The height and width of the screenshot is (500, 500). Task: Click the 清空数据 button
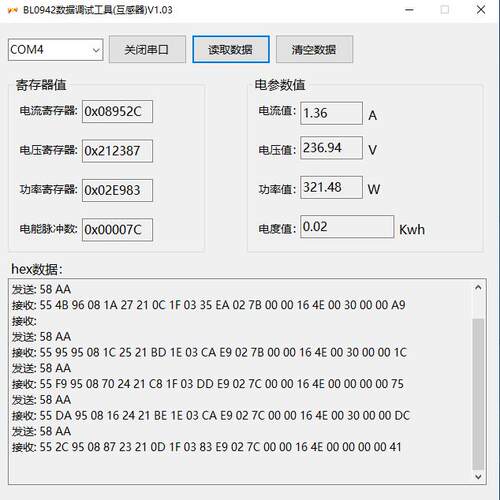314,50
